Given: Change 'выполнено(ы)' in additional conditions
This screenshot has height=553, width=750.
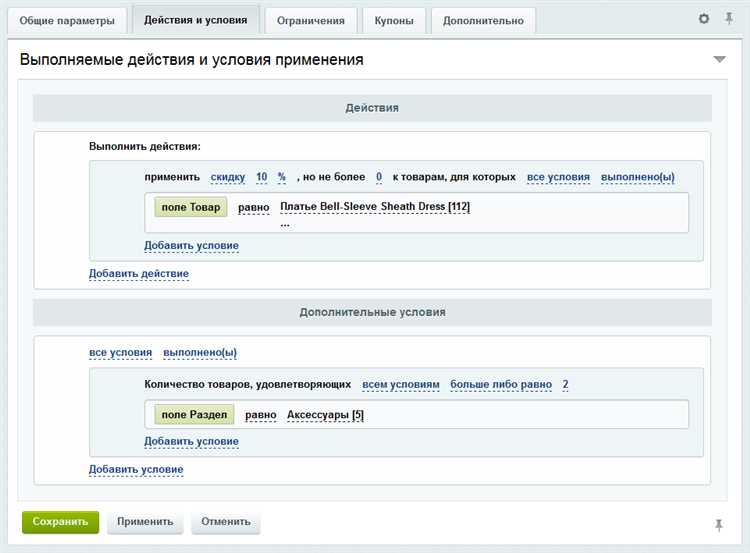Looking at the screenshot, I should (x=200, y=353).
